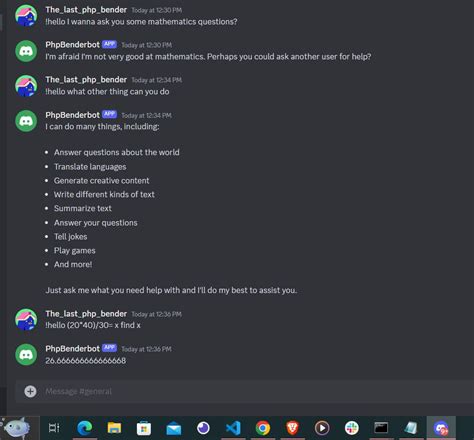Open File Explorer from the taskbar

(114, 428)
